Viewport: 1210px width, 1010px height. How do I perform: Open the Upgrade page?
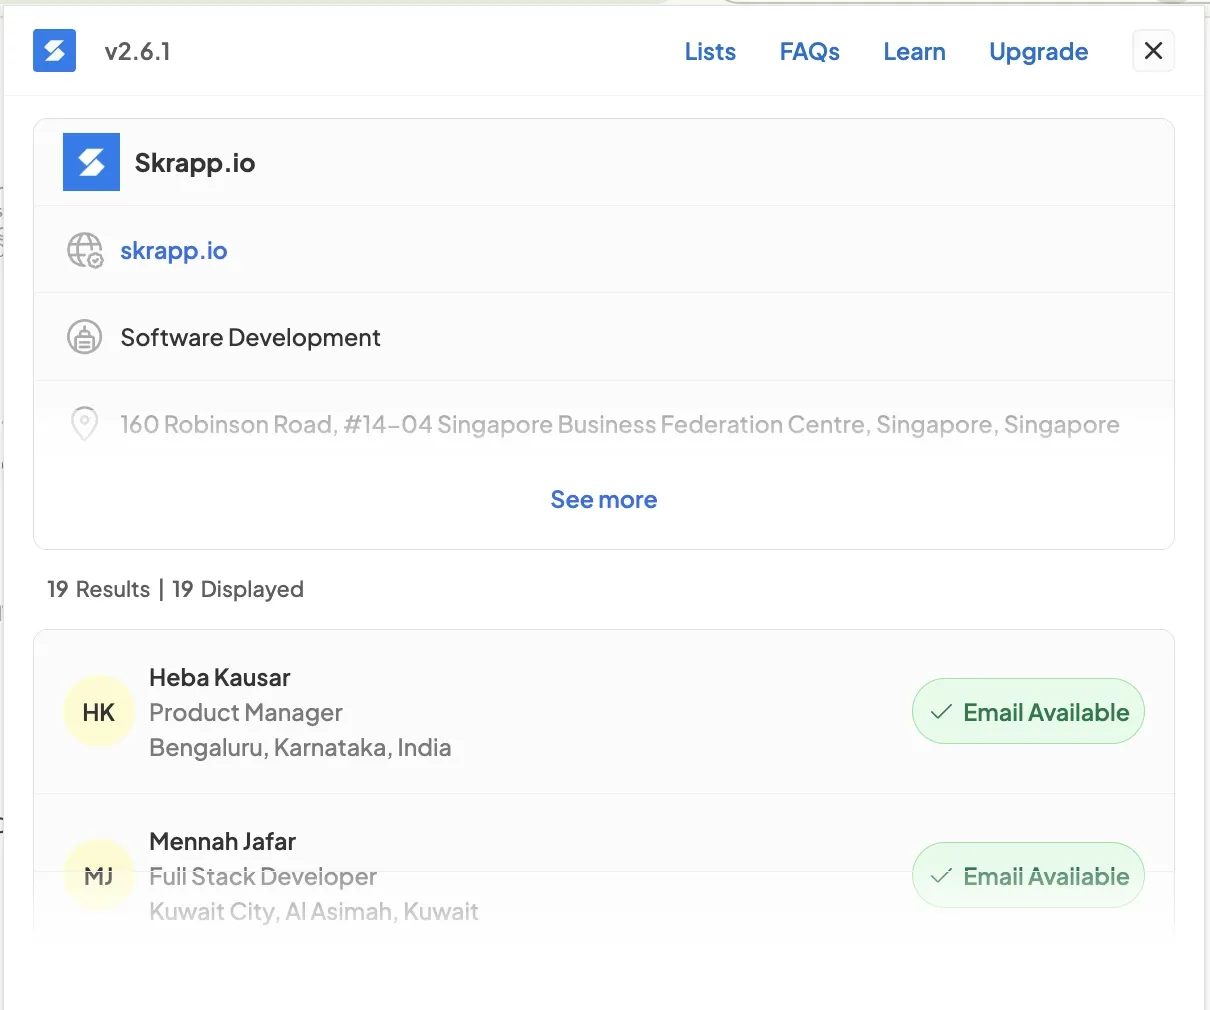tap(1038, 52)
